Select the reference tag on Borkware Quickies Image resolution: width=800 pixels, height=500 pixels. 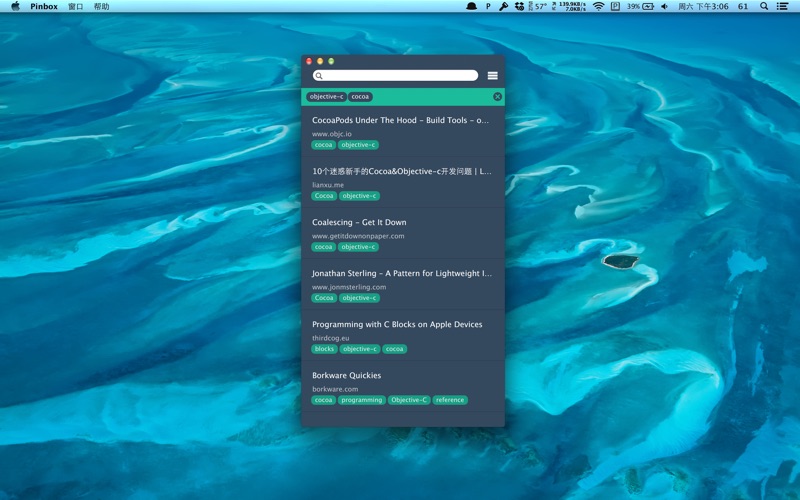click(449, 400)
